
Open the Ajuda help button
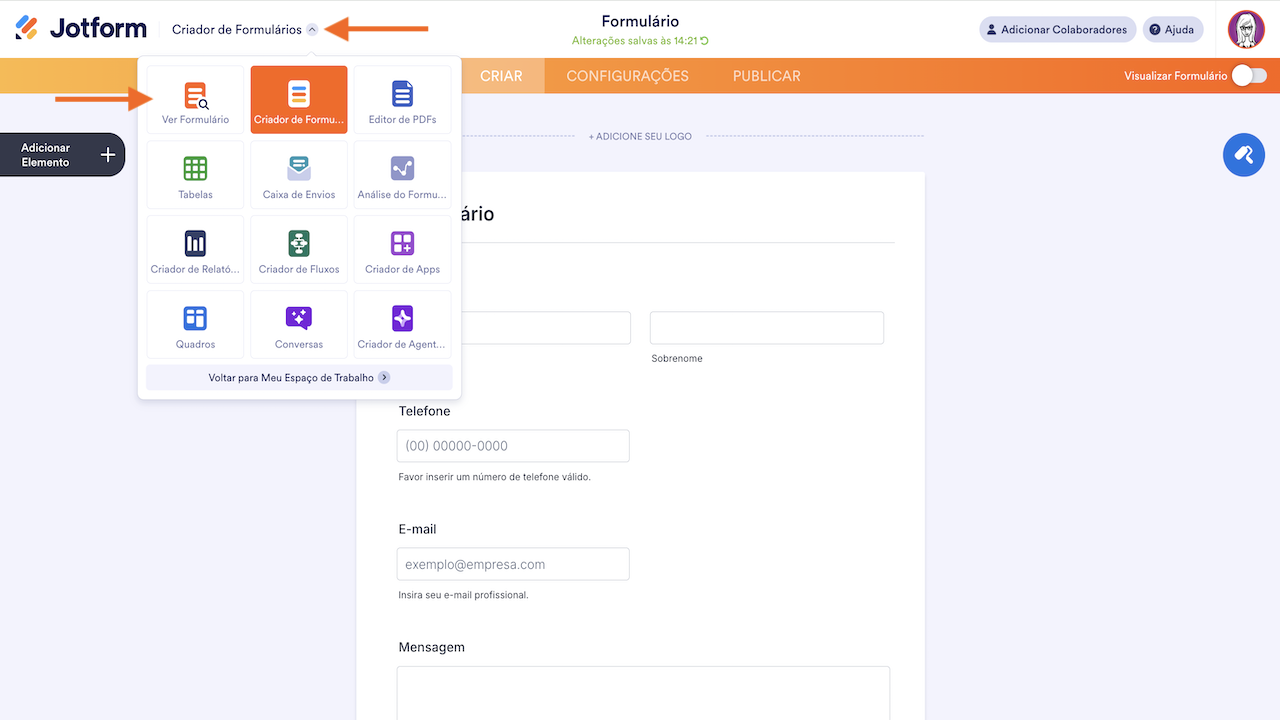coord(1173,29)
